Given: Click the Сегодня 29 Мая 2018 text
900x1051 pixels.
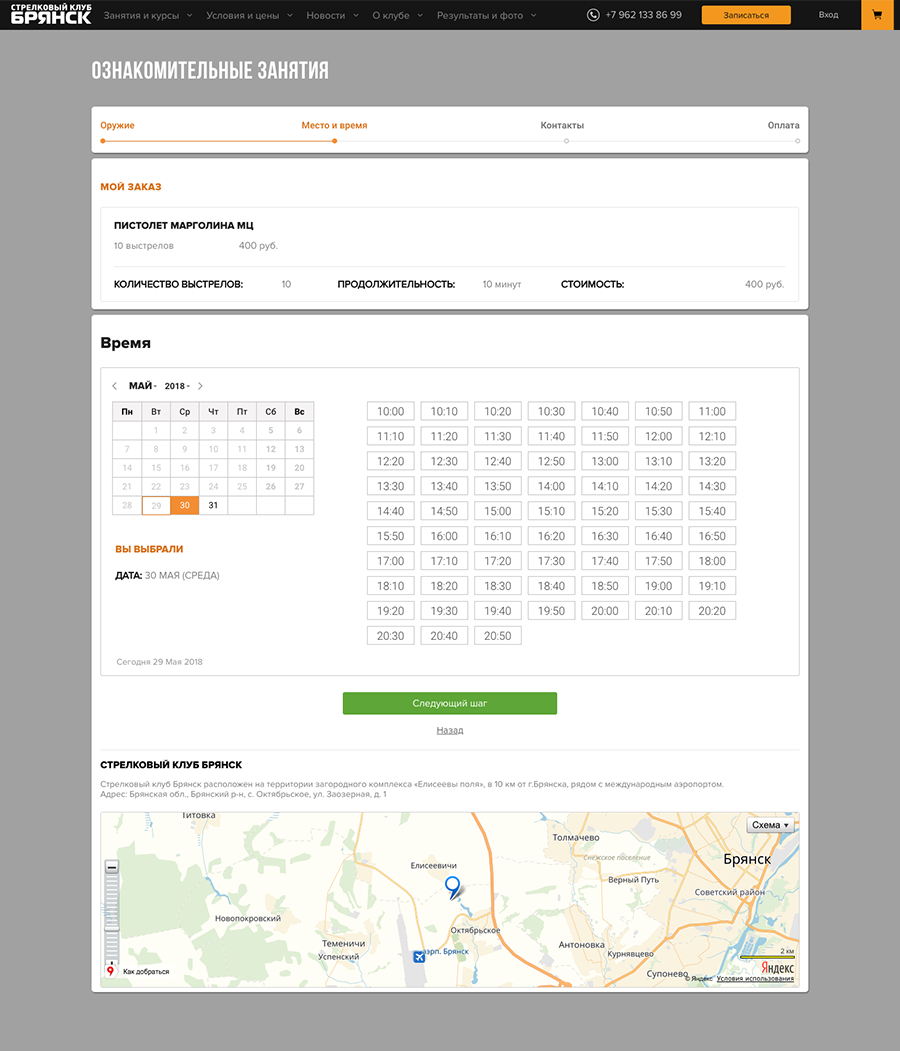Looking at the screenshot, I should coord(159,662).
